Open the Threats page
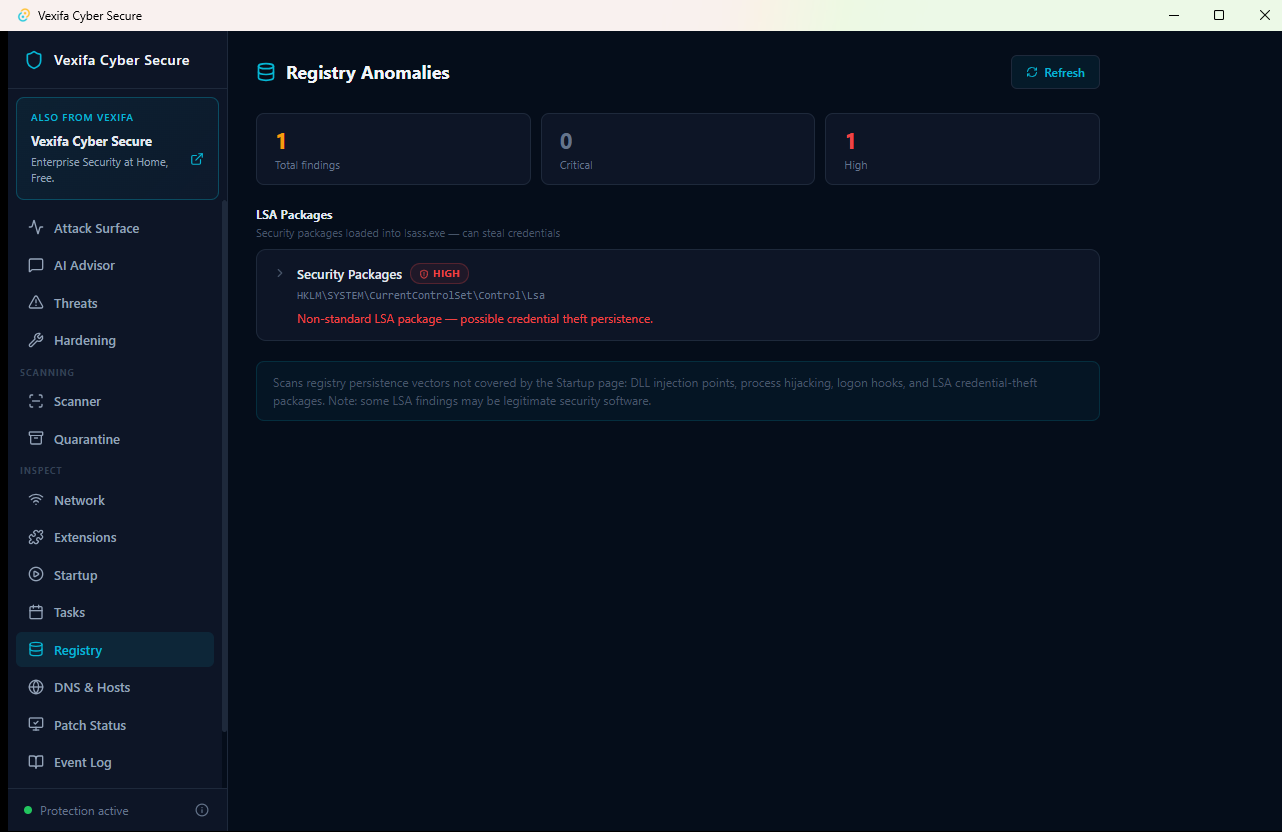The height and width of the screenshot is (832, 1282). click(x=115, y=303)
